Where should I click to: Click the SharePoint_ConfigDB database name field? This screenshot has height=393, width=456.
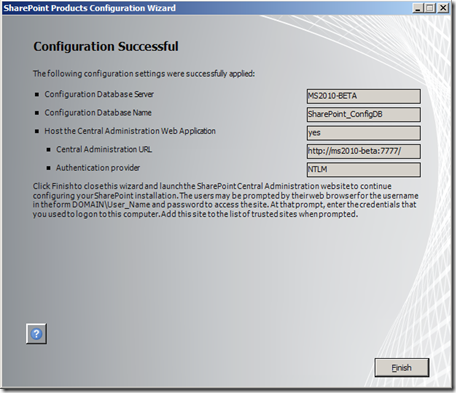[364, 115]
